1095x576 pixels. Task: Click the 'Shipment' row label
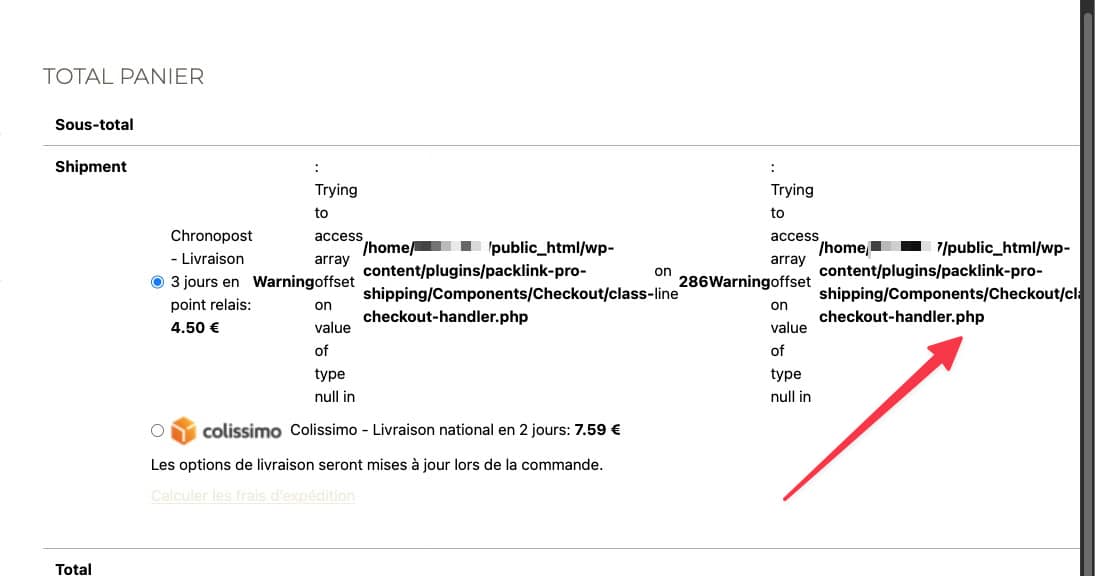pyautogui.click(x=91, y=166)
